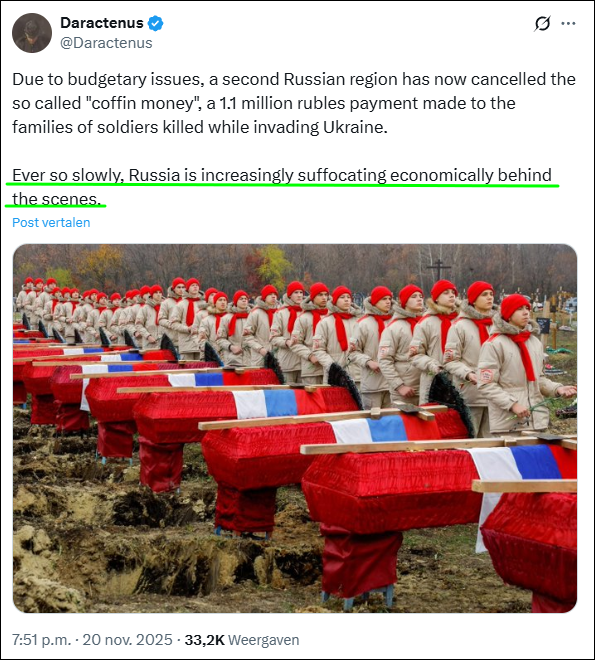
Task: Open the 33,2K Weergaven view count
Action: pos(242,640)
